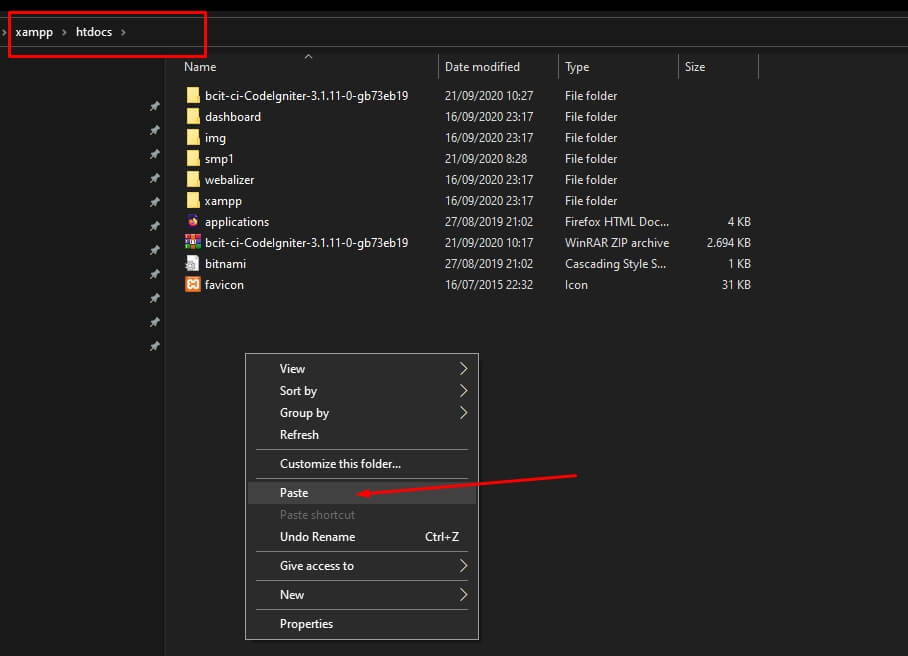Select the favicon XAMPP icon
The image size is (908, 656).
pyautogui.click(x=193, y=285)
